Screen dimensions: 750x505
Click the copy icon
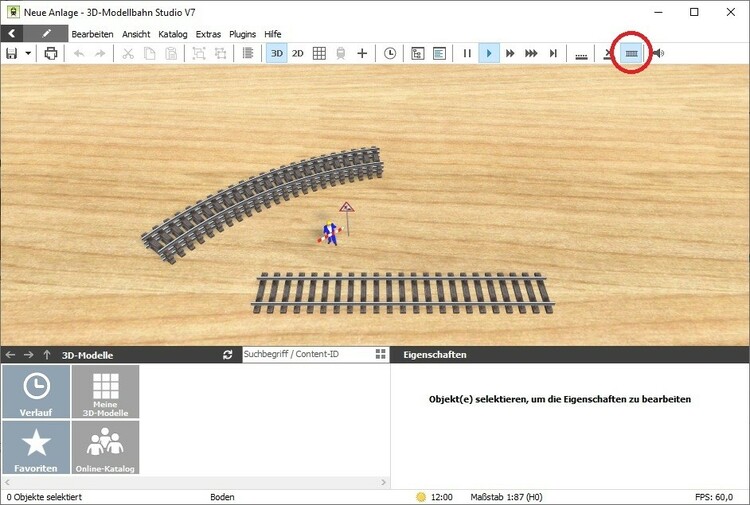(x=149, y=53)
